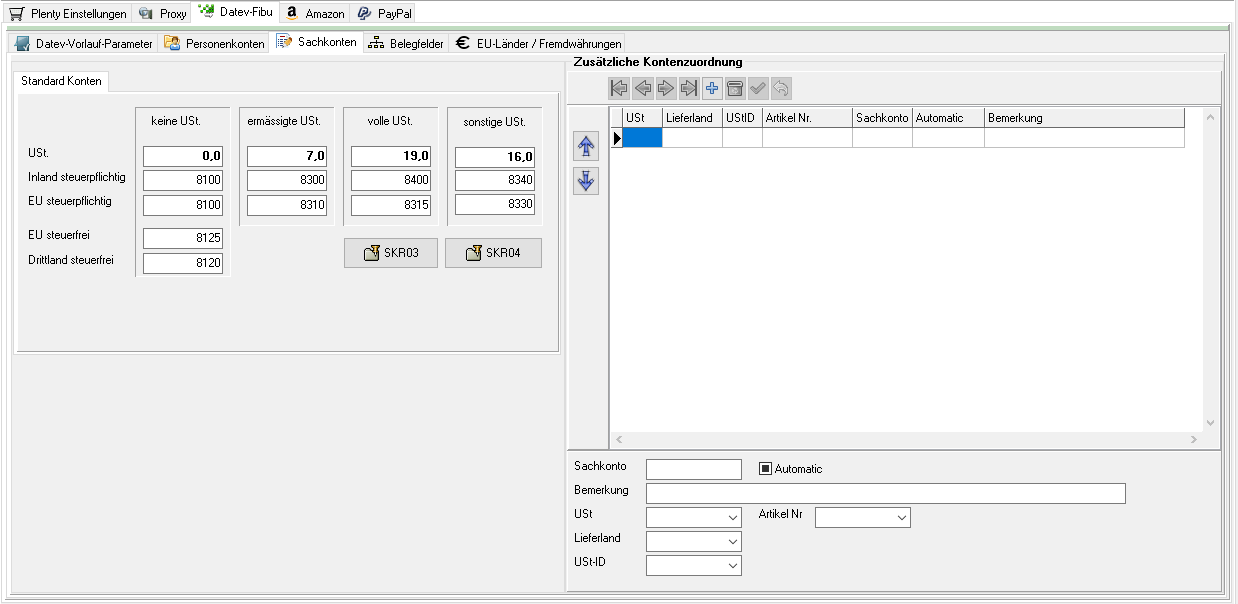Add new record with blue plus icon

point(712,89)
